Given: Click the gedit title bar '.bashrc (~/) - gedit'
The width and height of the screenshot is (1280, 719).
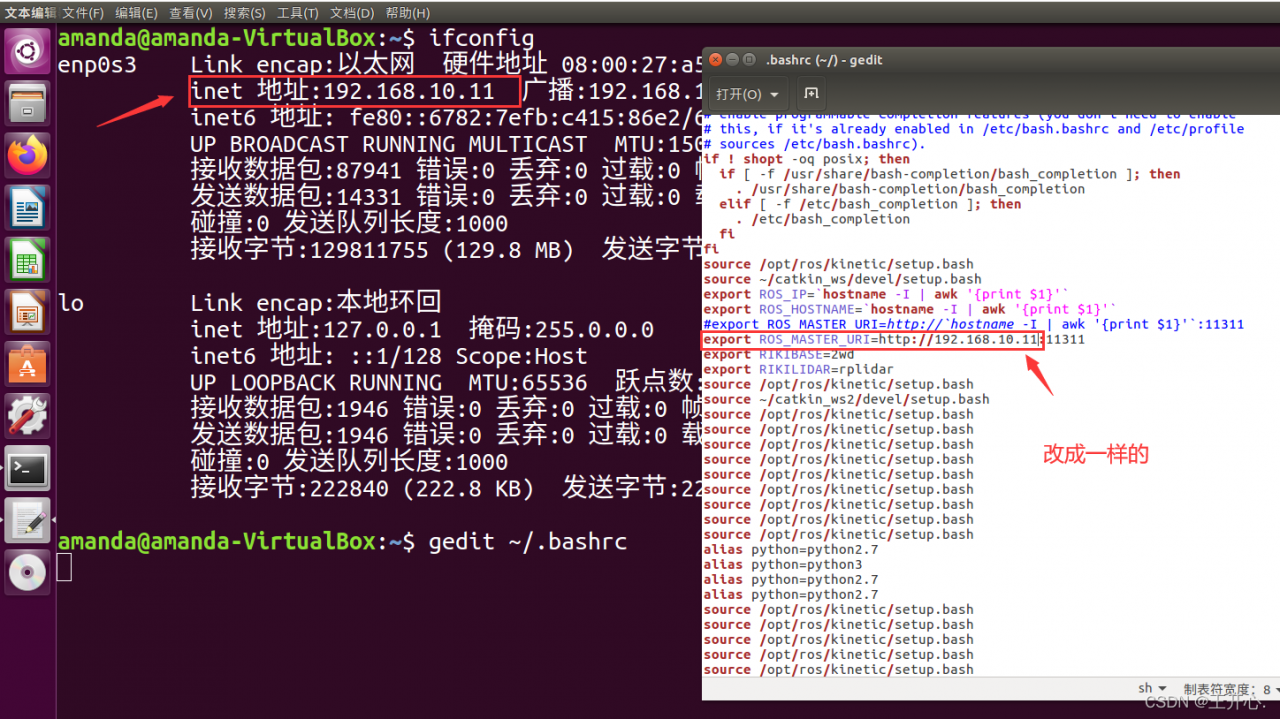Looking at the screenshot, I should 824,60.
